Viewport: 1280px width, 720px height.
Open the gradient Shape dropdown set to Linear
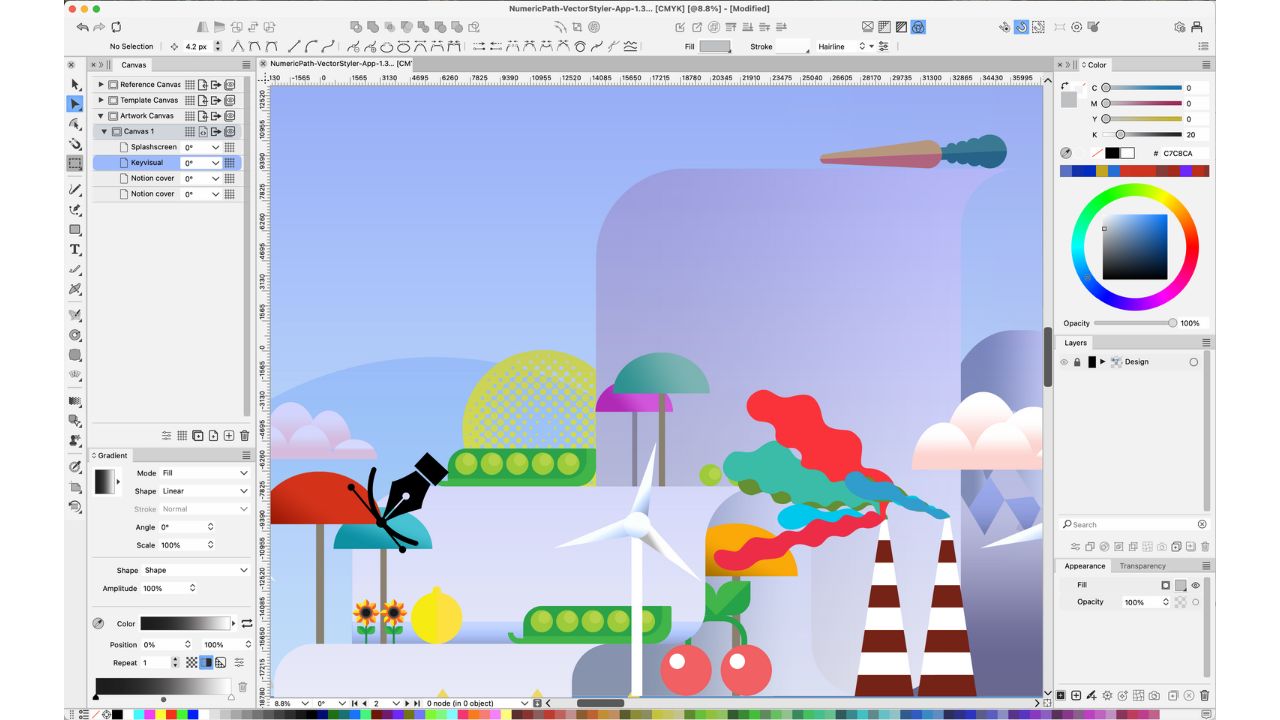click(204, 491)
